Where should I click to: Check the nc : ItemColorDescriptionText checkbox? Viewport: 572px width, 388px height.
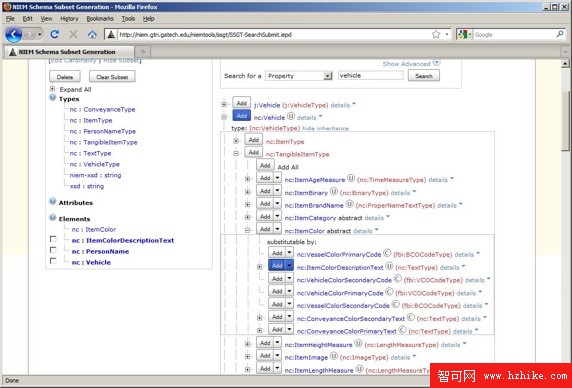tap(53, 239)
